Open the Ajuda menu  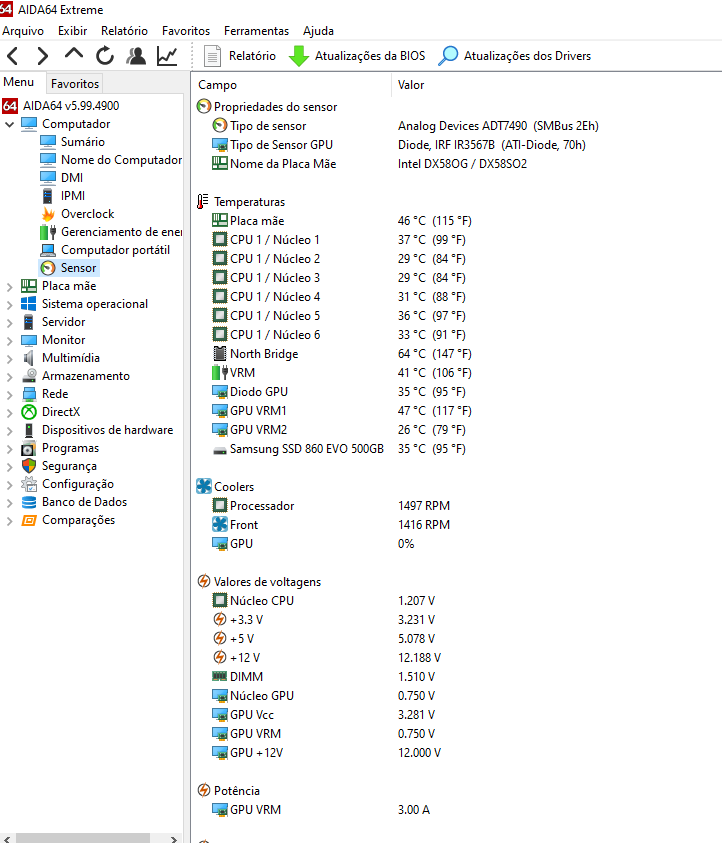click(318, 31)
